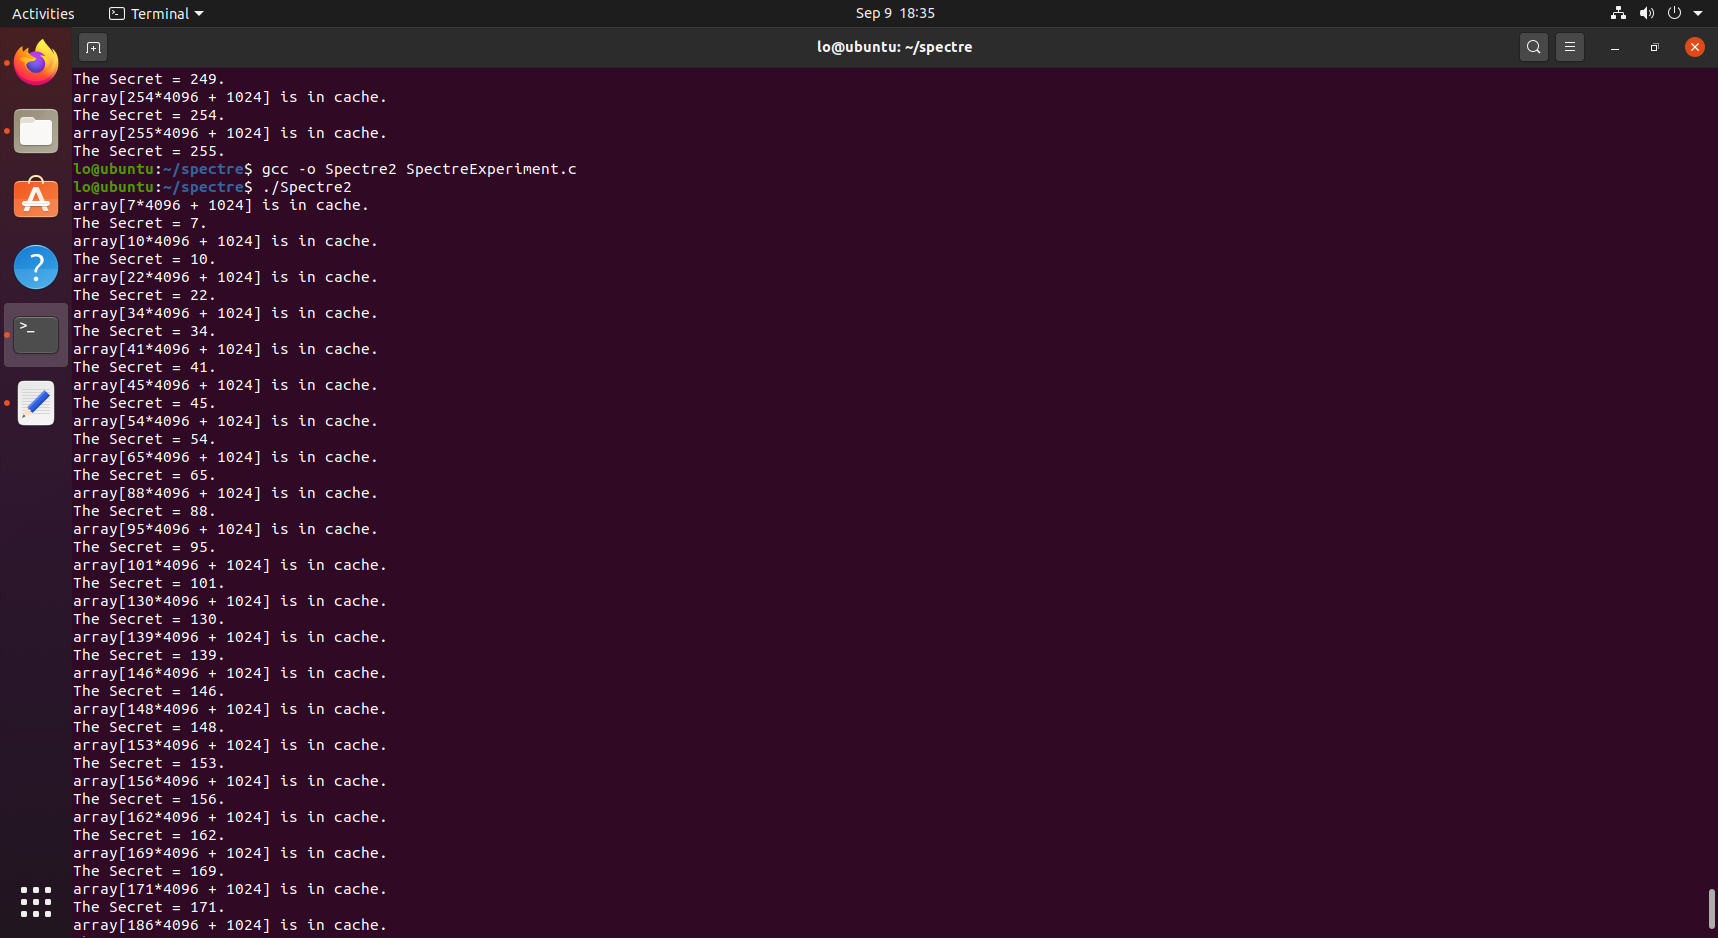Click the gcc -o Spectre2 command line
The image size is (1718, 938).
point(325,169)
